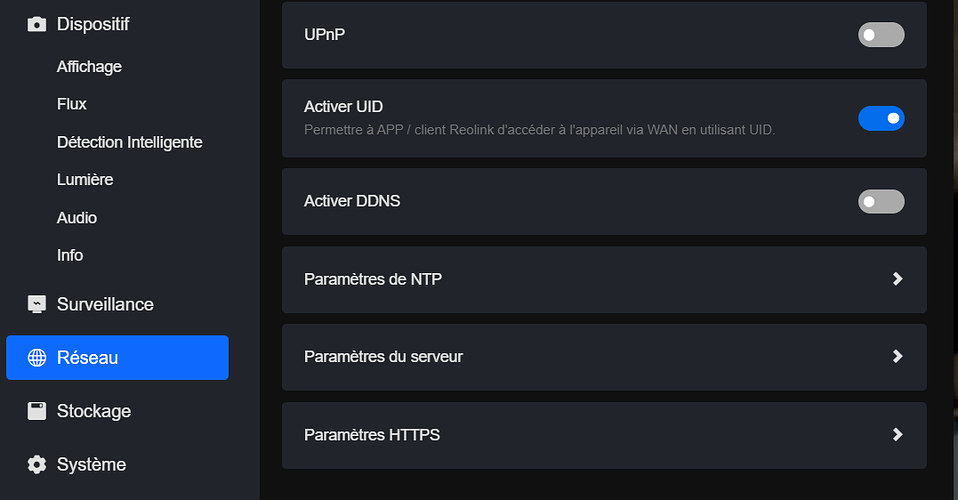Open the Info page
This screenshot has width=958, height=500.
click(x=70, y=255)
